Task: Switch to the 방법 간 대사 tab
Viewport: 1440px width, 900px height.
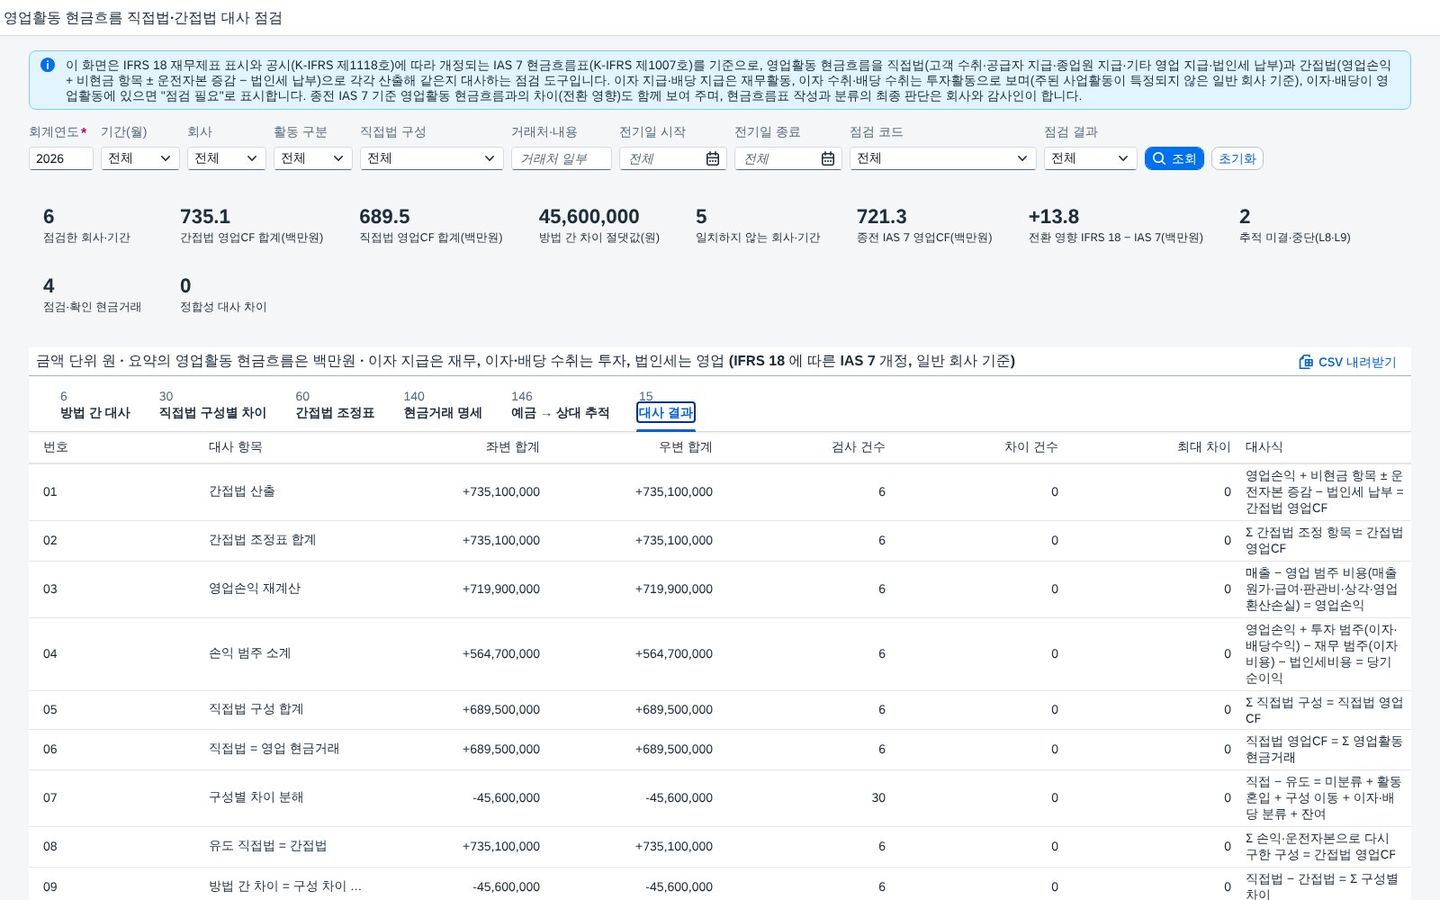Action: 95,405
